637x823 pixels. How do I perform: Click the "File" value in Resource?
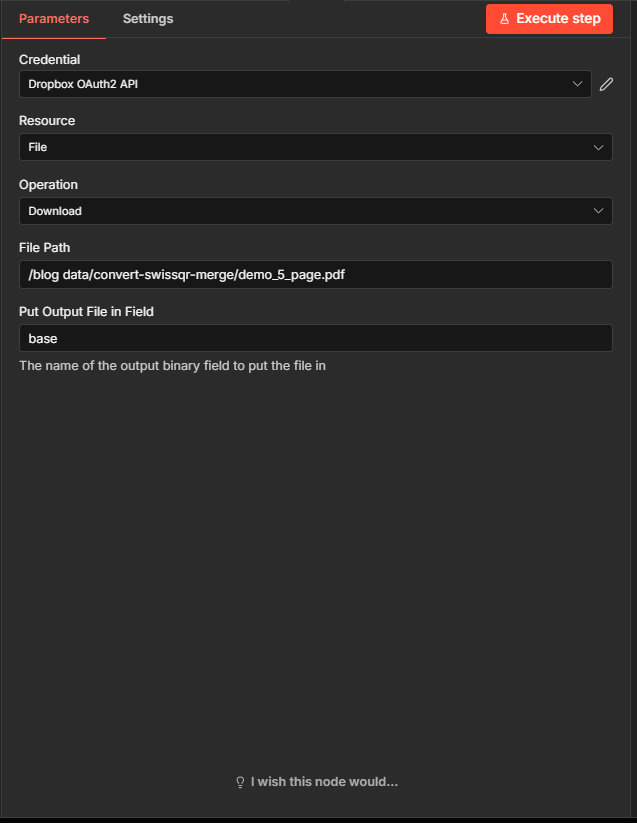click(38, 147)
